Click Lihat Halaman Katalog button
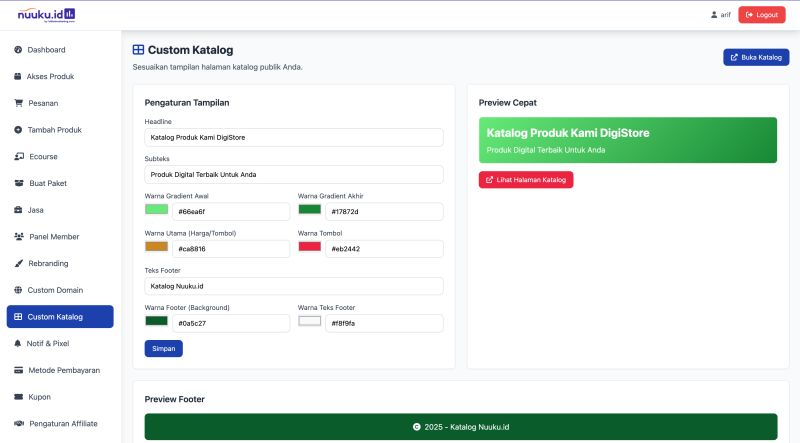 coord(526,180)
